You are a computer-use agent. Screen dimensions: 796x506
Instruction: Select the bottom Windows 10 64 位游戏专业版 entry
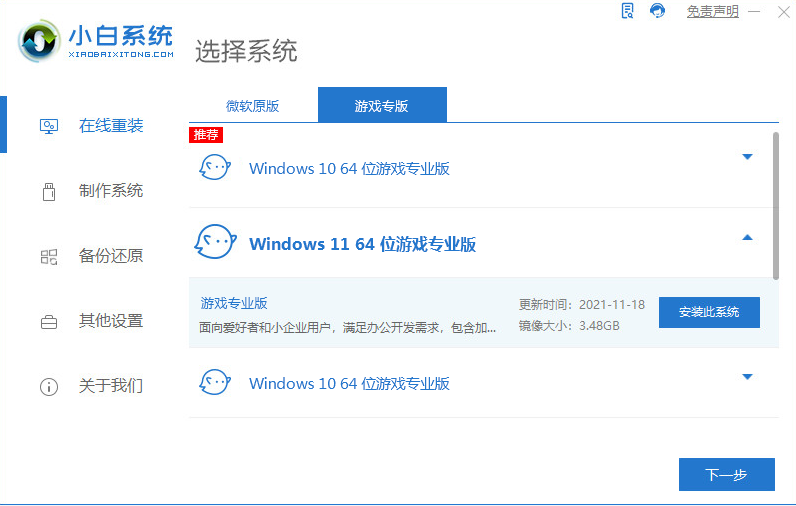pyautogui.click(x=349, y=384)
